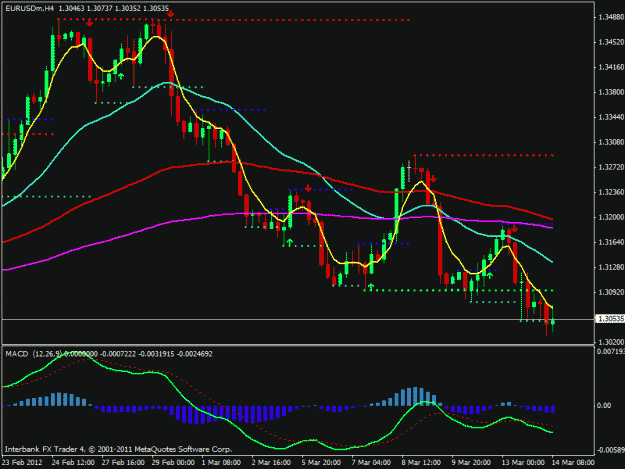
Task: Click the 23 Feb 2012 date label
Action: click(x=22, y=463)
